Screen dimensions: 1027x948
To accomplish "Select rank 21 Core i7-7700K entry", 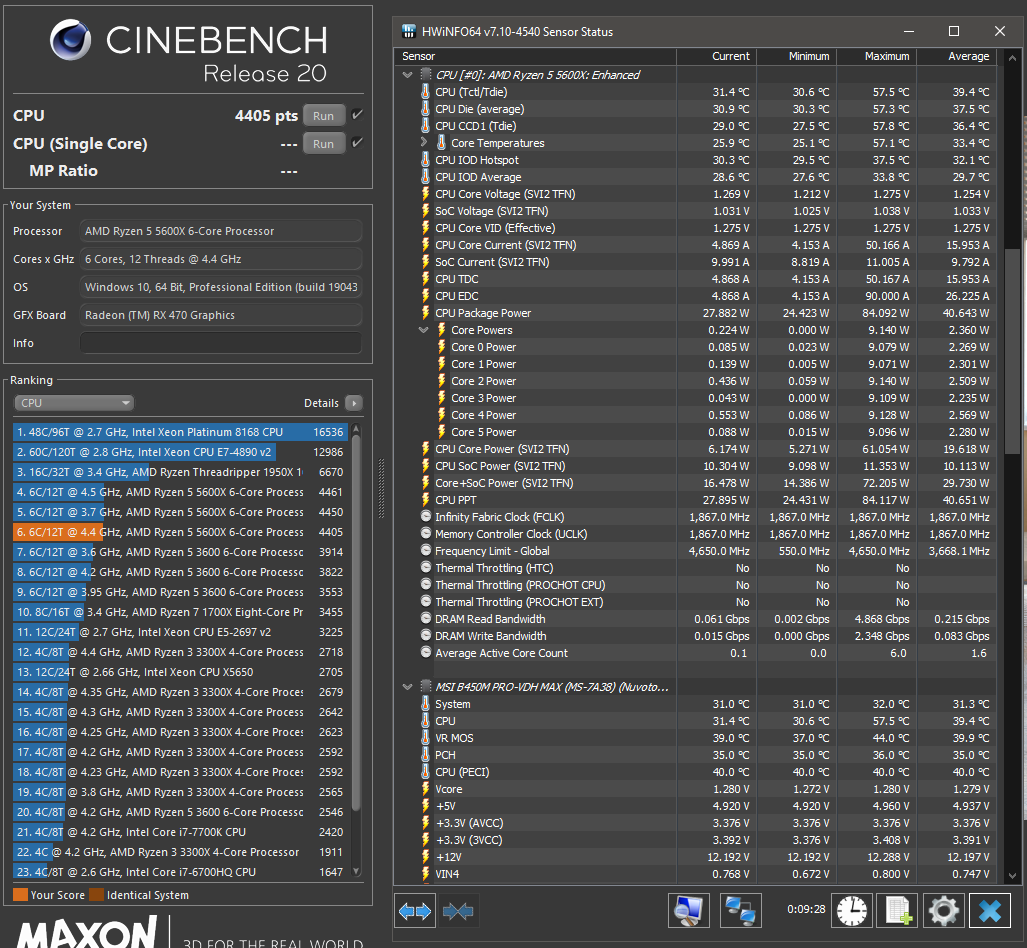I will (x=180, y=832).
